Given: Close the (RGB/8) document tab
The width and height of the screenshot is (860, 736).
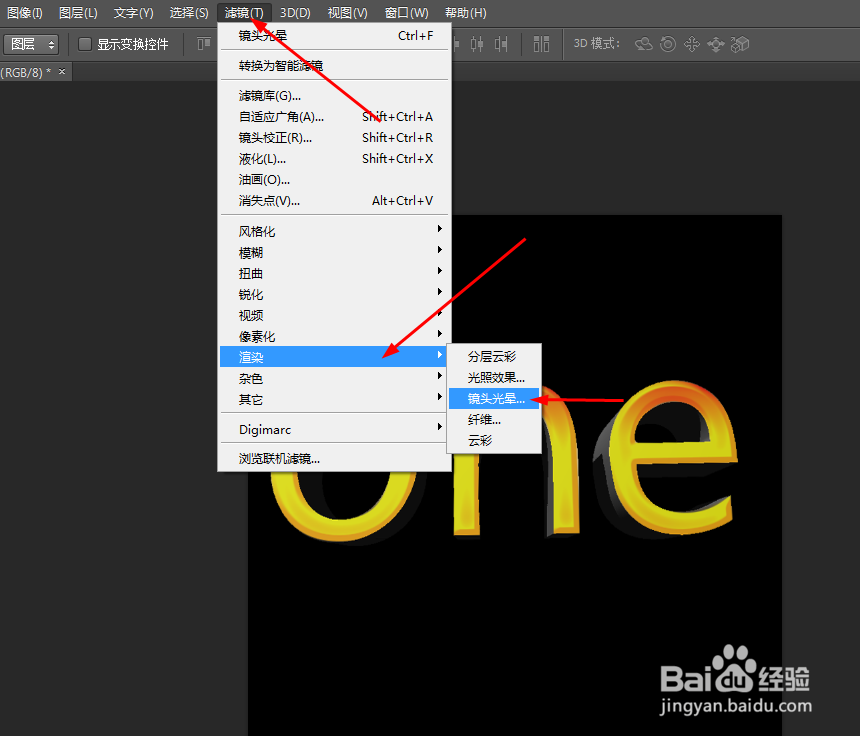Looking at the screenshot, I should pyautogui.click(x=61, y=71).
